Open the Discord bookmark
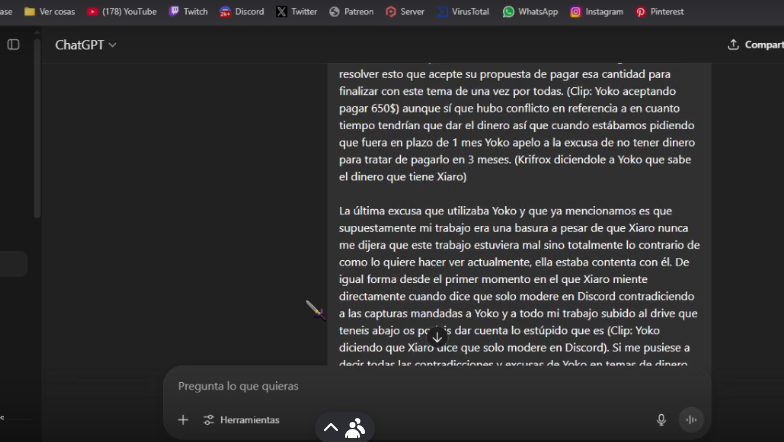 coord(242,12)
